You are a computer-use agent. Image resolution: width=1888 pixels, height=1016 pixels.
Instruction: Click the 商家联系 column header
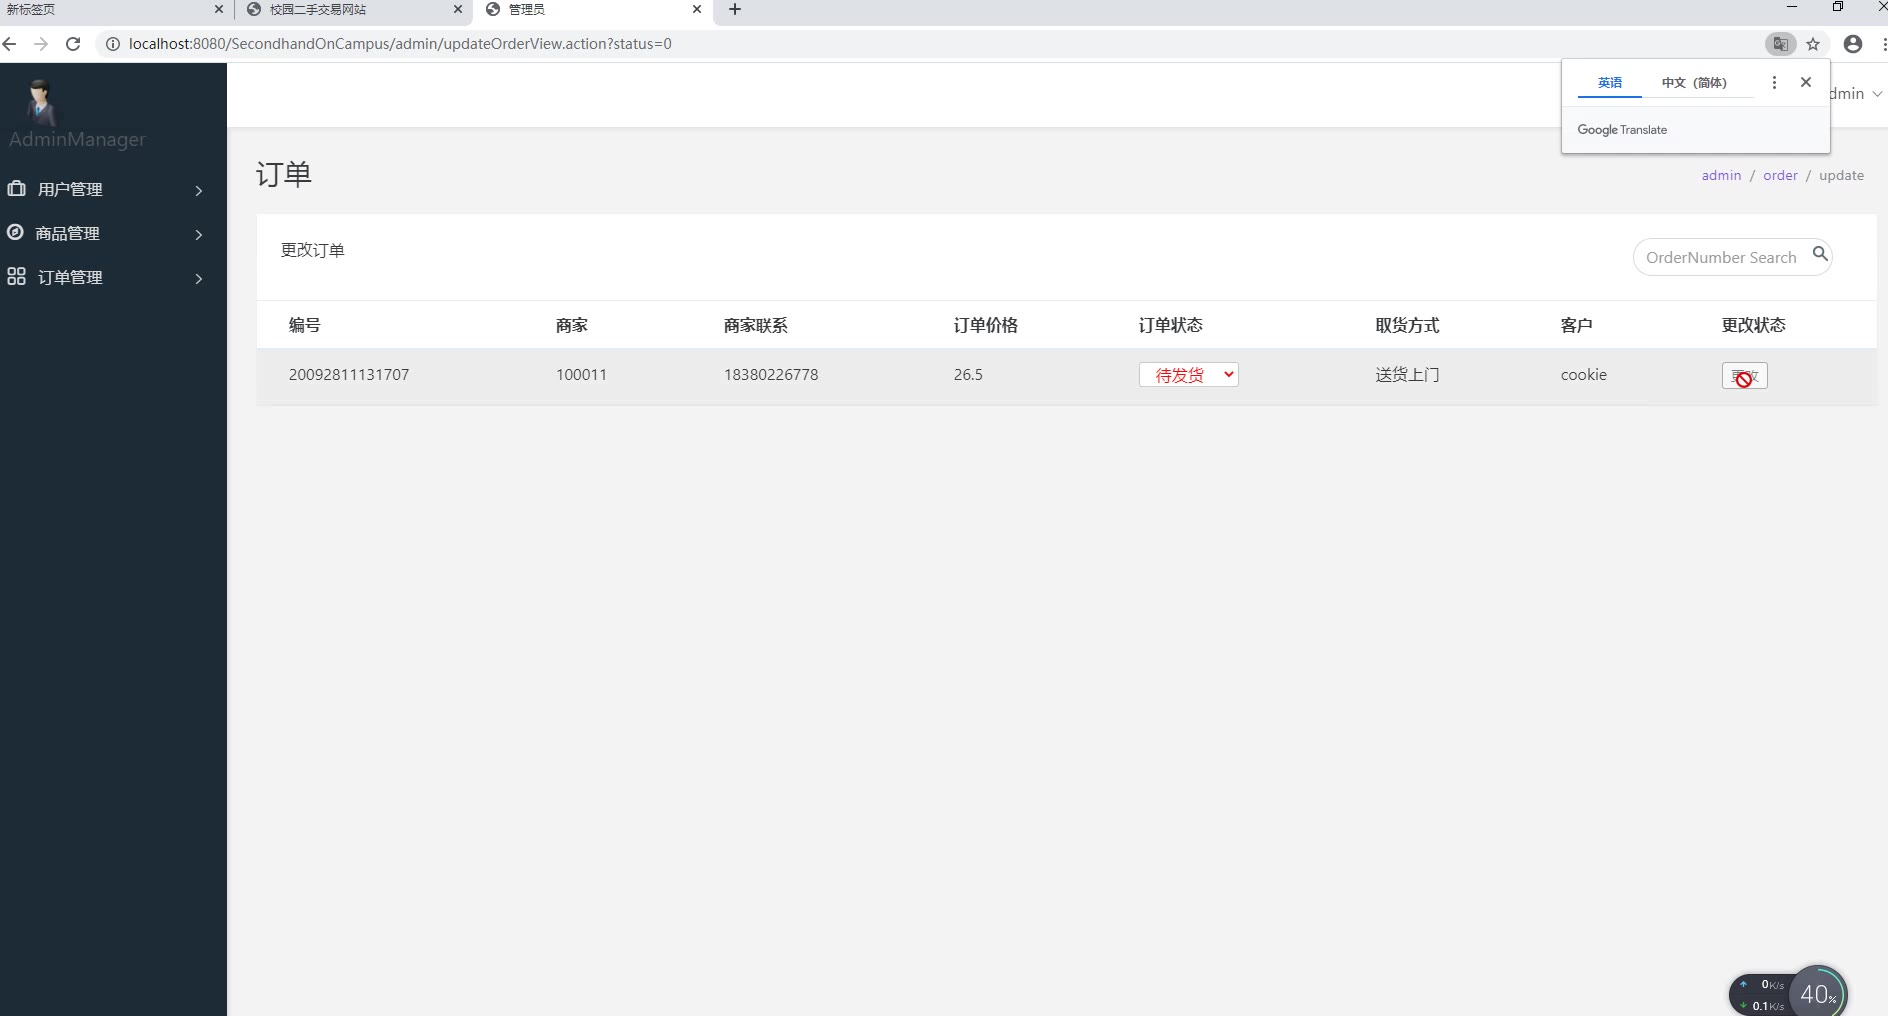[756, 325]
